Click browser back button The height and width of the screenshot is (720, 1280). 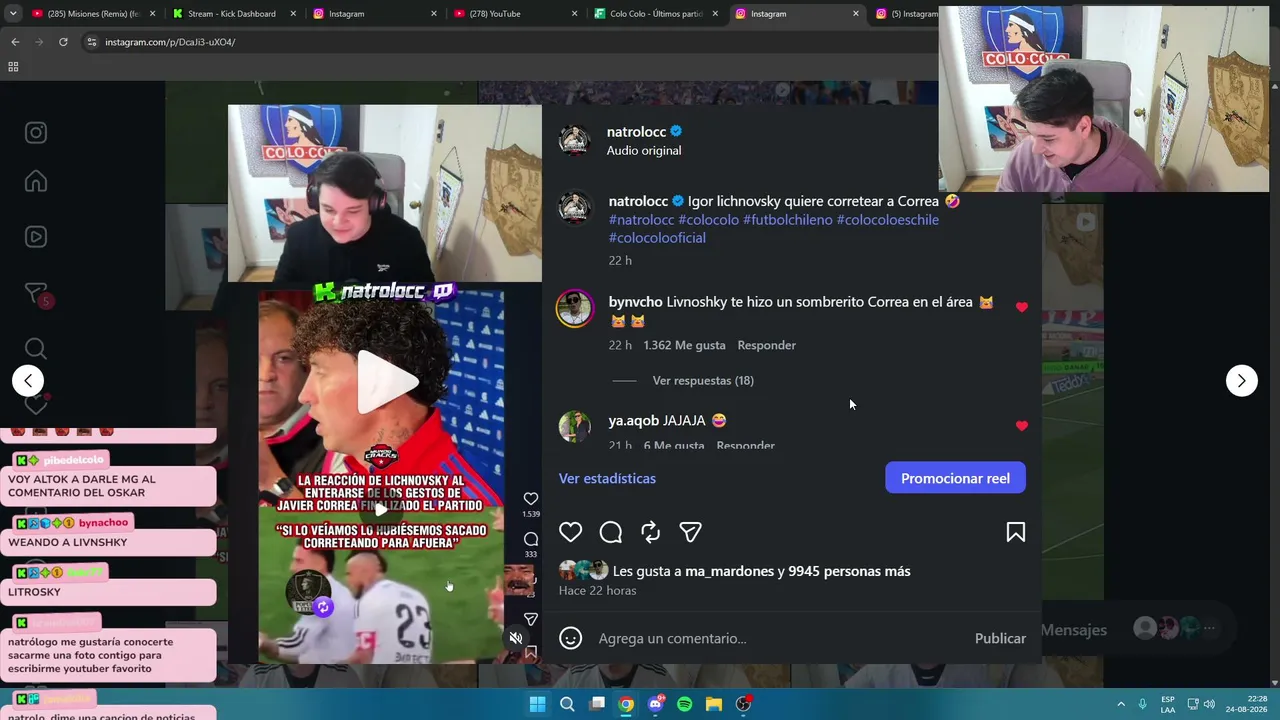pyautogui.click(x=15, y=42)
